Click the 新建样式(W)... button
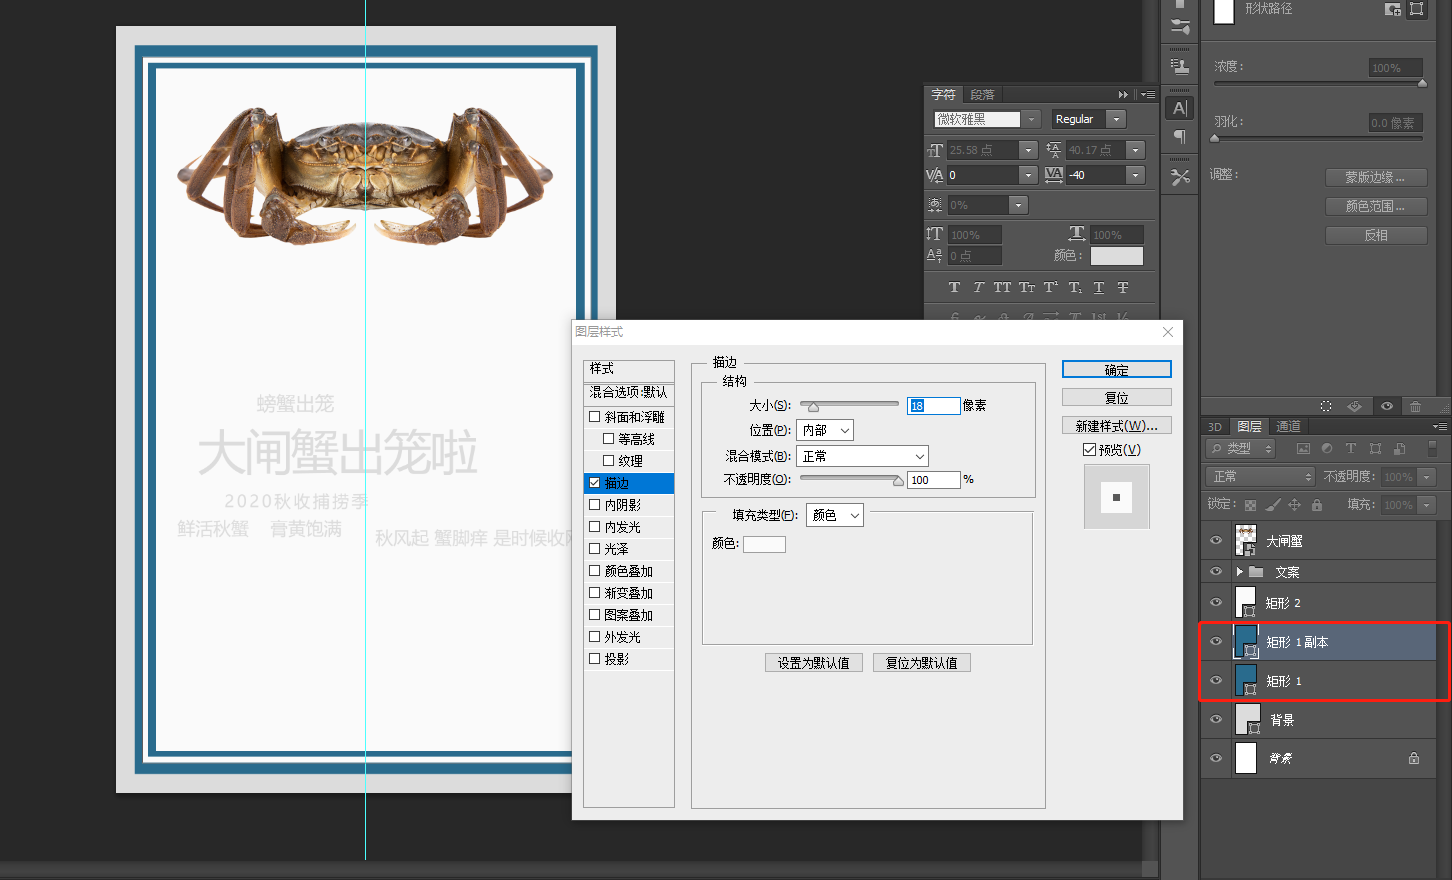The height and width of the screenshot is (880, 1452). click(x=1117, y=426)
